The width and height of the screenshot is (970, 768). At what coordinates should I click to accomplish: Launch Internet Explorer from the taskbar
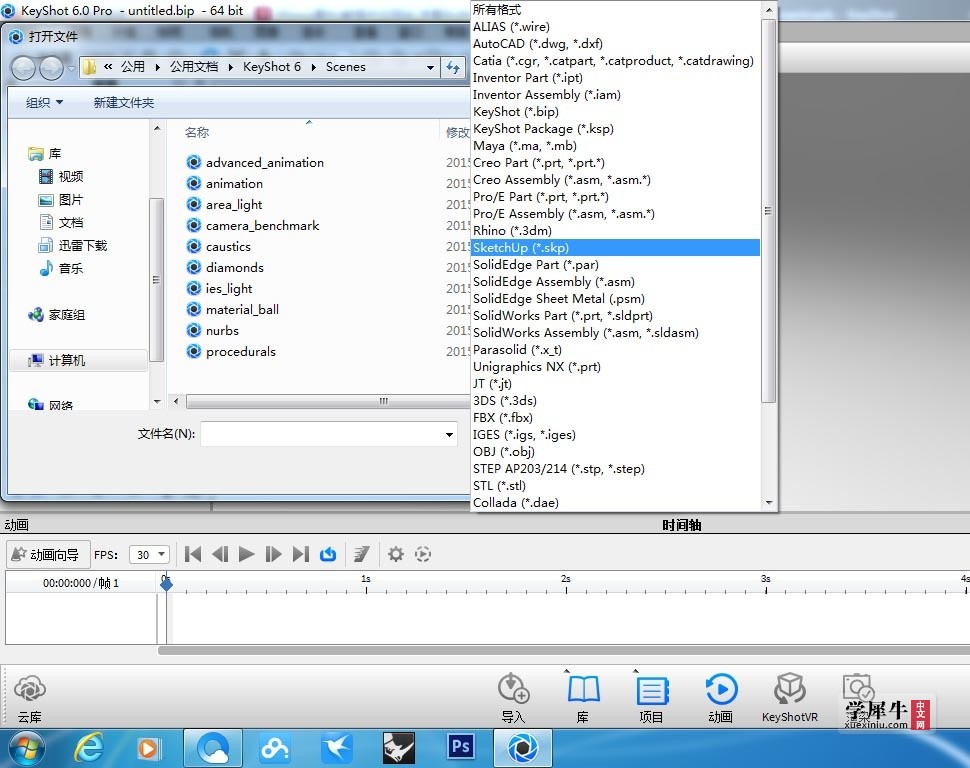tap(89, 749)
